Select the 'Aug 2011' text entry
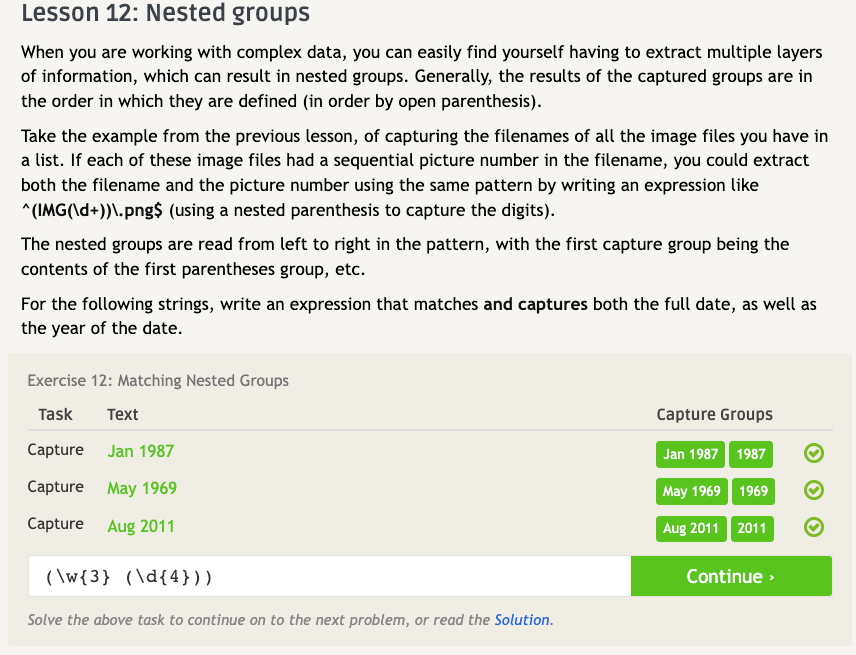The height and width of the screenshot is (655, 856). point(141,525)
